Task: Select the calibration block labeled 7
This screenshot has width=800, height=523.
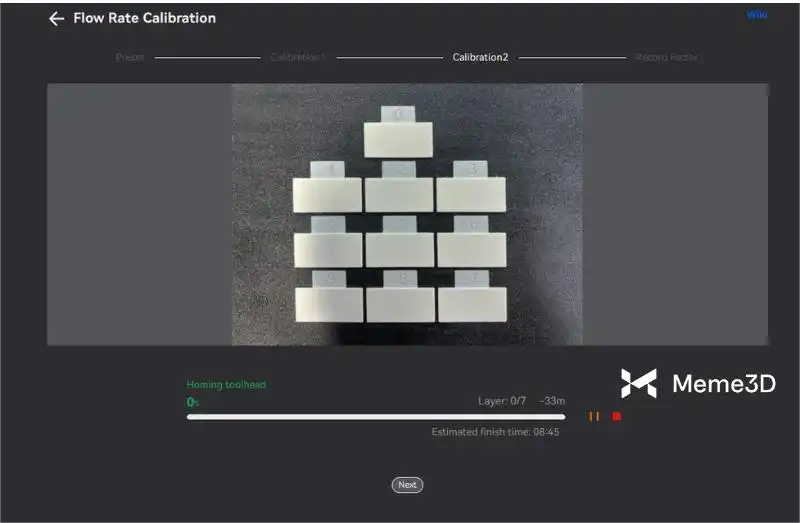Action: pyautogui.click(x=472, y=302)
